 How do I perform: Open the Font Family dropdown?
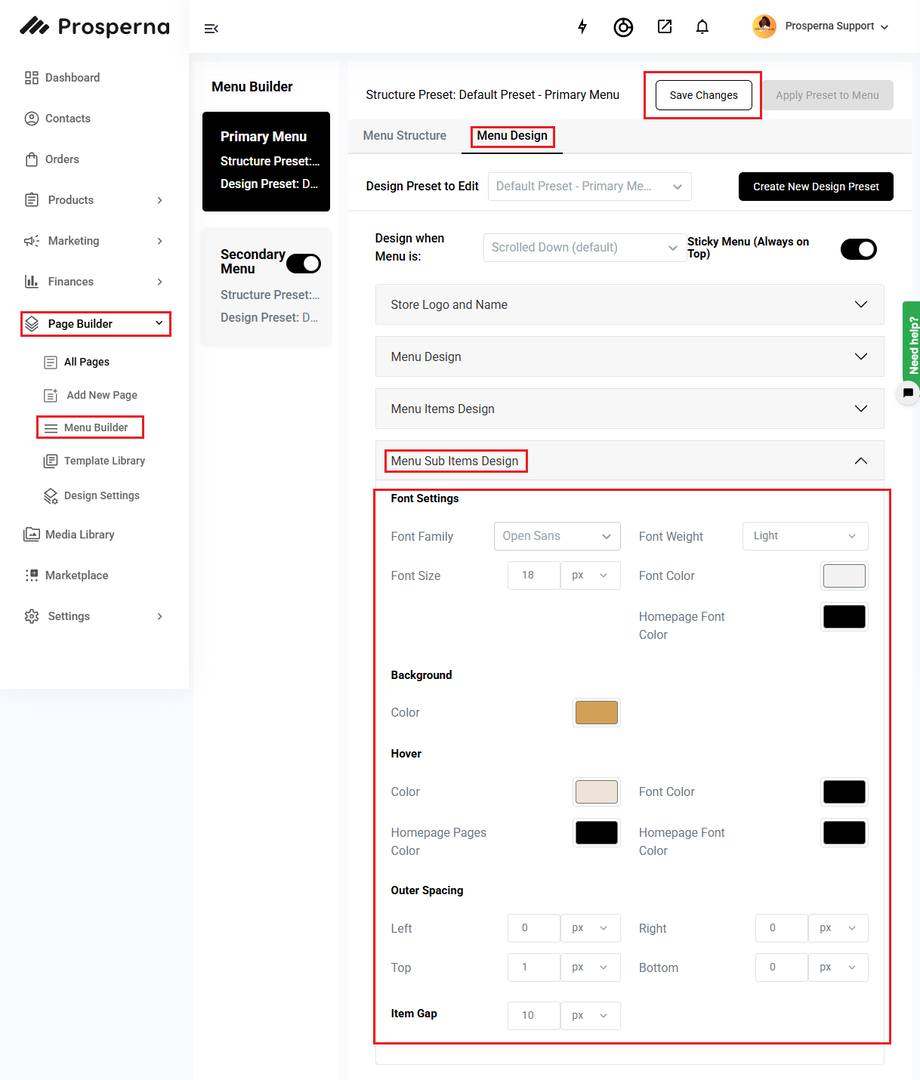click(x=557, y=536)
